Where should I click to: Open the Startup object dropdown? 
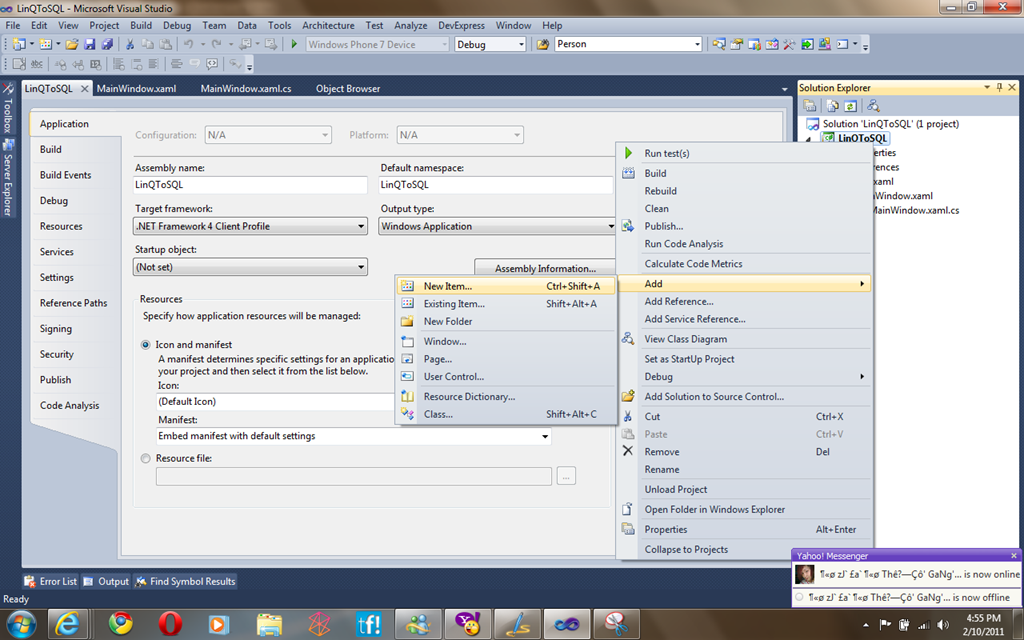click(250, 267)
